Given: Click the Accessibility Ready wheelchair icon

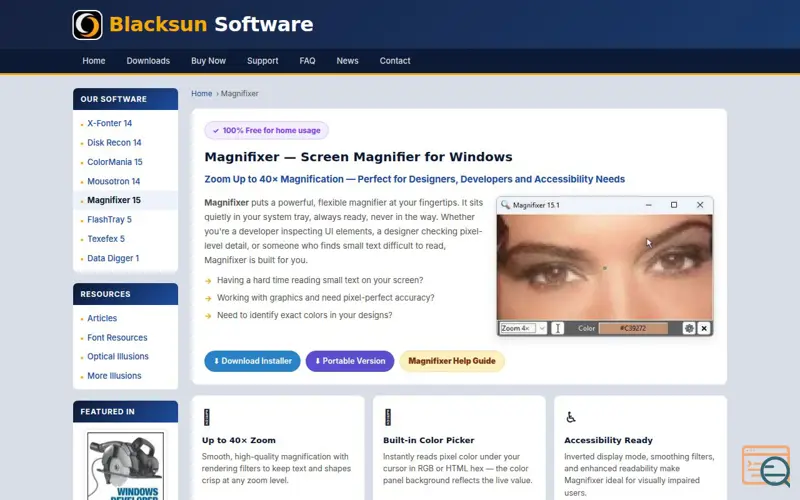Looking at the screenshot, I should pyautogui.click(x=571, y=417).
